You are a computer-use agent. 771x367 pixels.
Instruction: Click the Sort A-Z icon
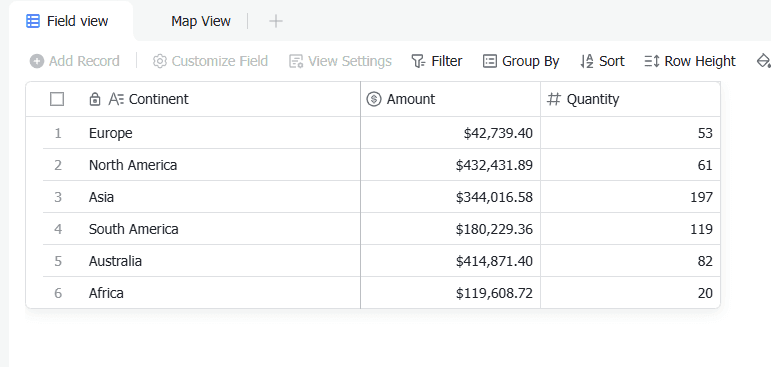click(x=587, y=61)
